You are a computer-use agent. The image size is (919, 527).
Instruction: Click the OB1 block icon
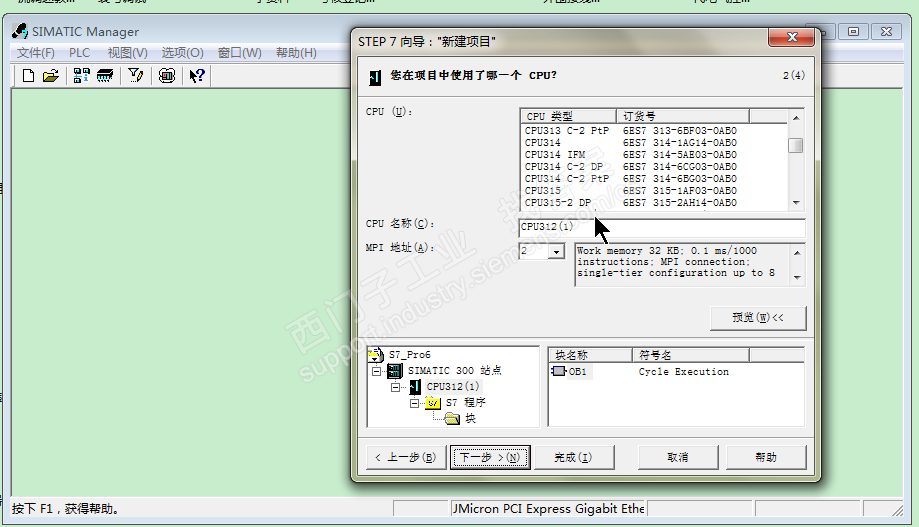pyautogui.click(x=559, y=371)
